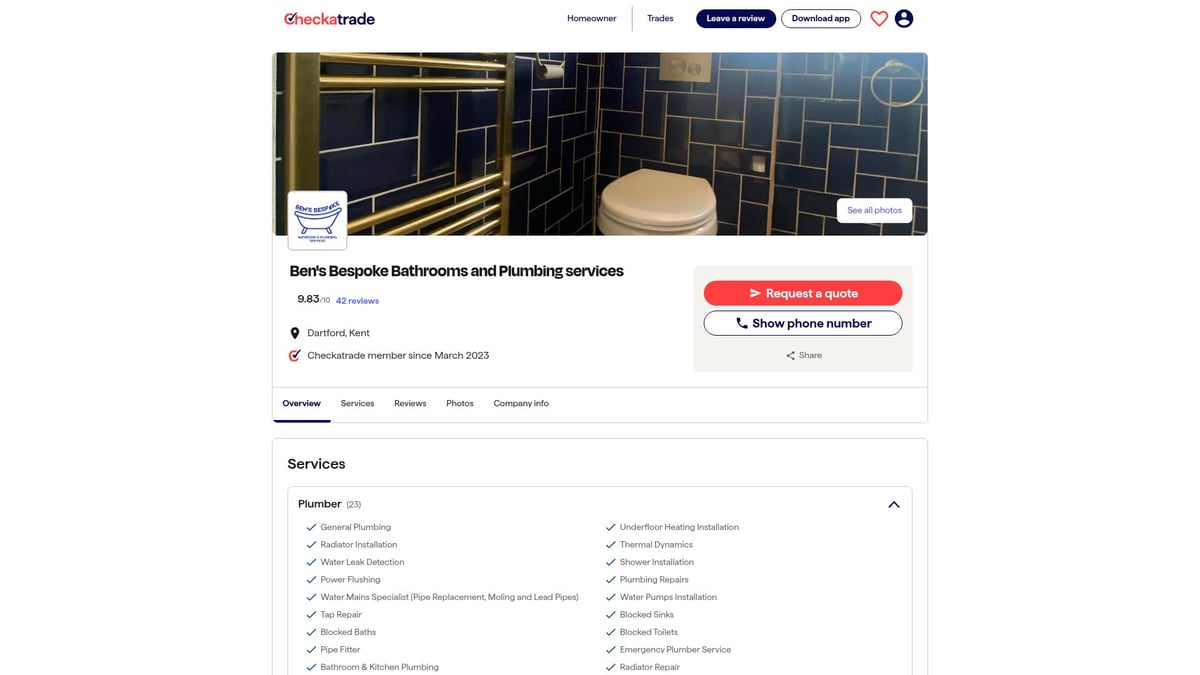Click the share icon
This screenshot has width=1200, height=675.
[x=790, y=356]
